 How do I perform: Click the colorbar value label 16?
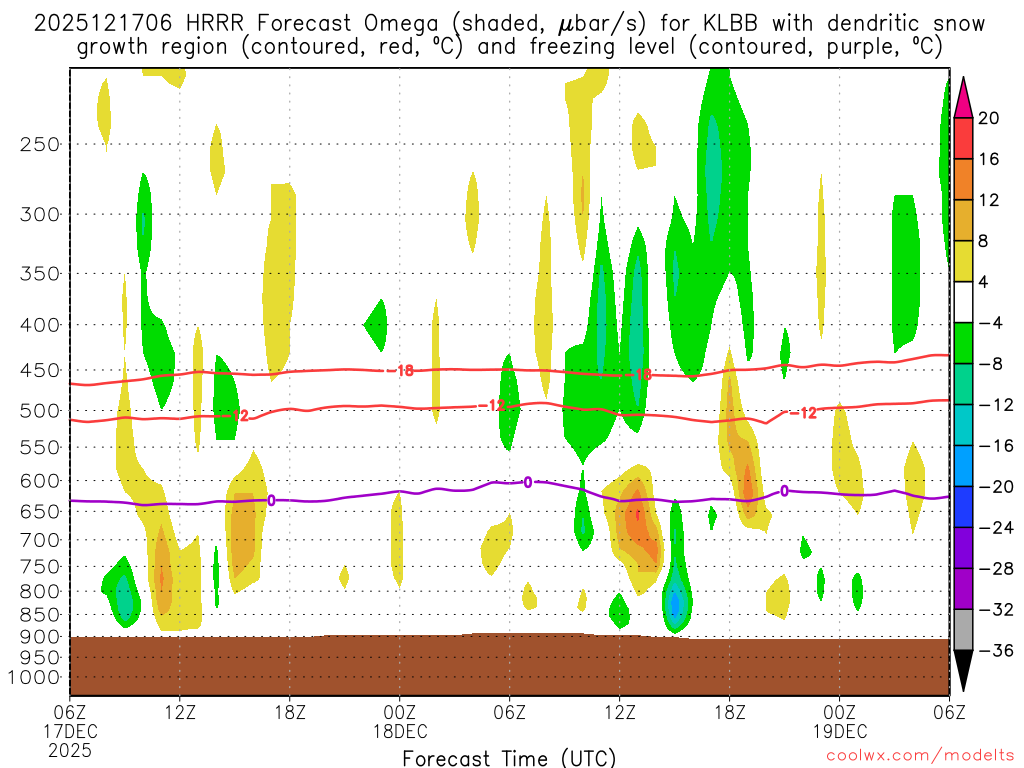click(x=989, y=159)
